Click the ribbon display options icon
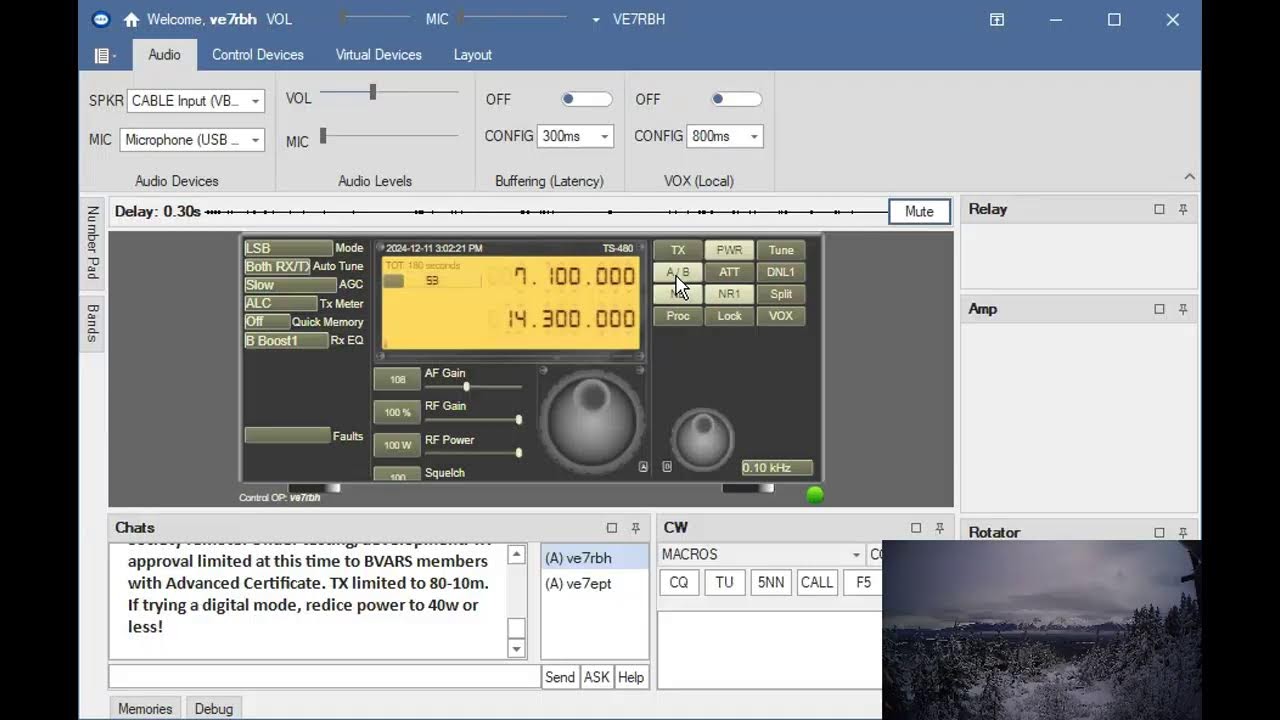The width and height of the screenshot is (1280, 720). (x=997, y=20)
